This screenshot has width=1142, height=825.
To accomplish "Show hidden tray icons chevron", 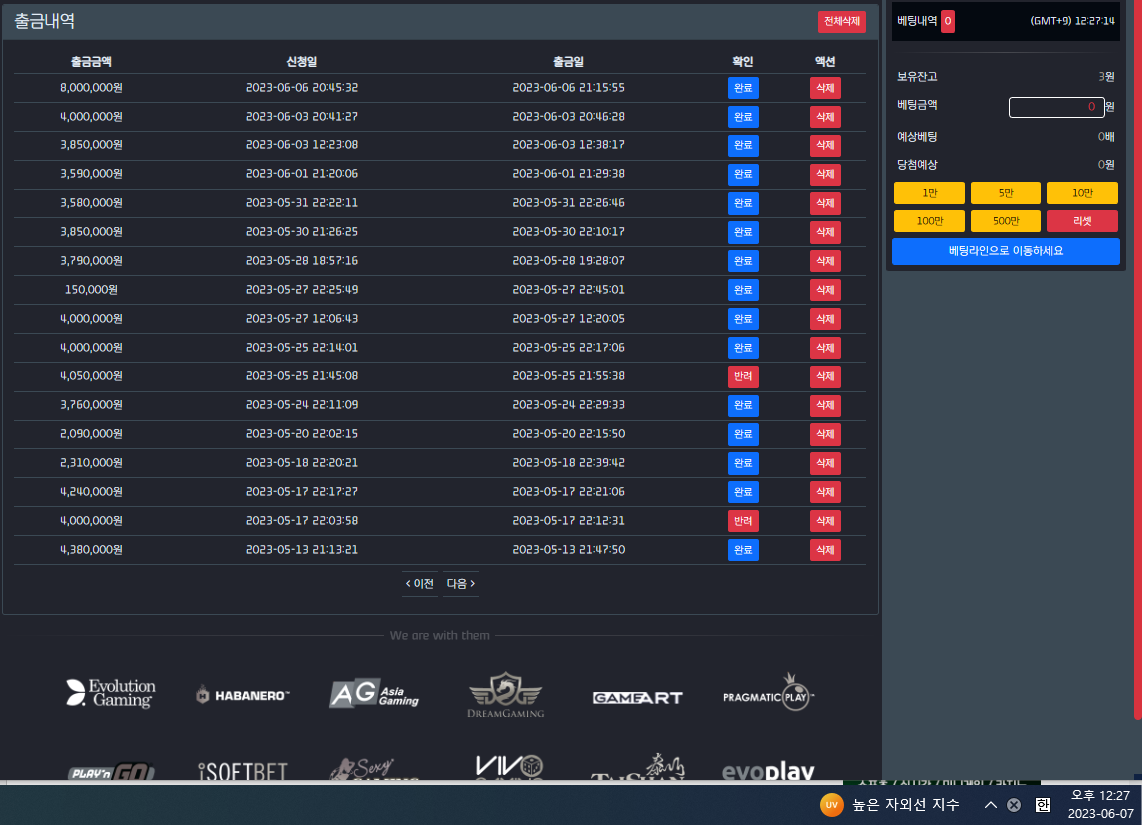I will click(x=991, y=805).
